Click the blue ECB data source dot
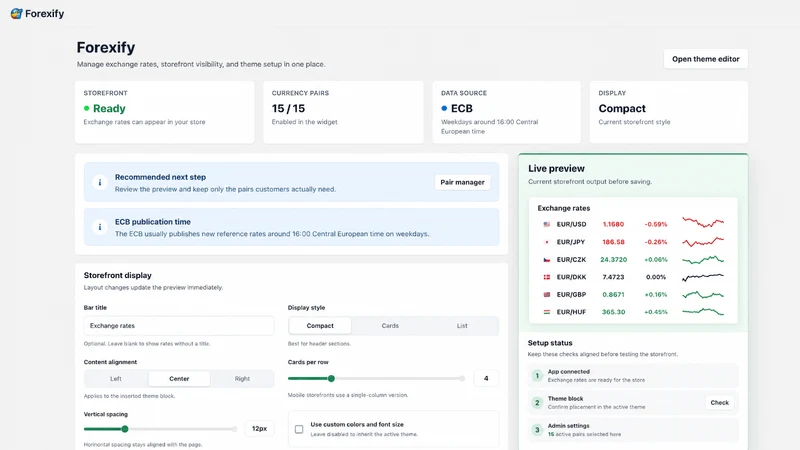The image size is (800, 450). [x=444, y=108]
